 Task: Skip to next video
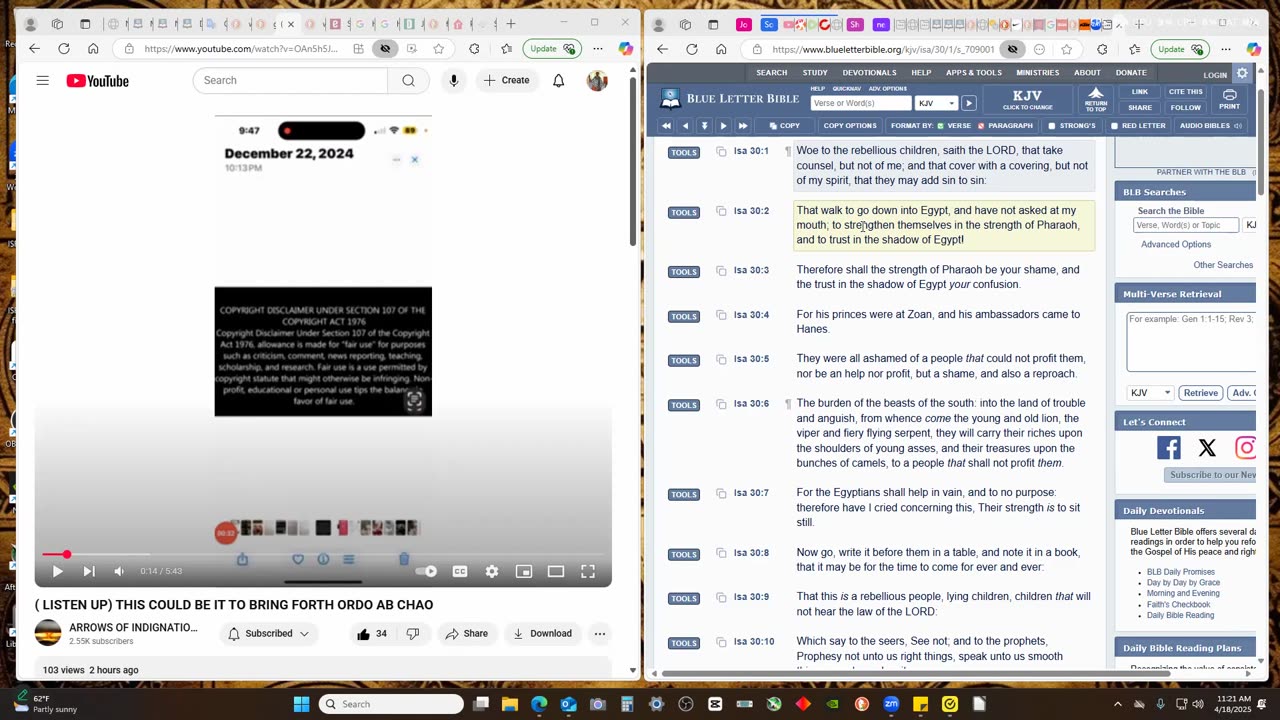[x=88, y=571]
